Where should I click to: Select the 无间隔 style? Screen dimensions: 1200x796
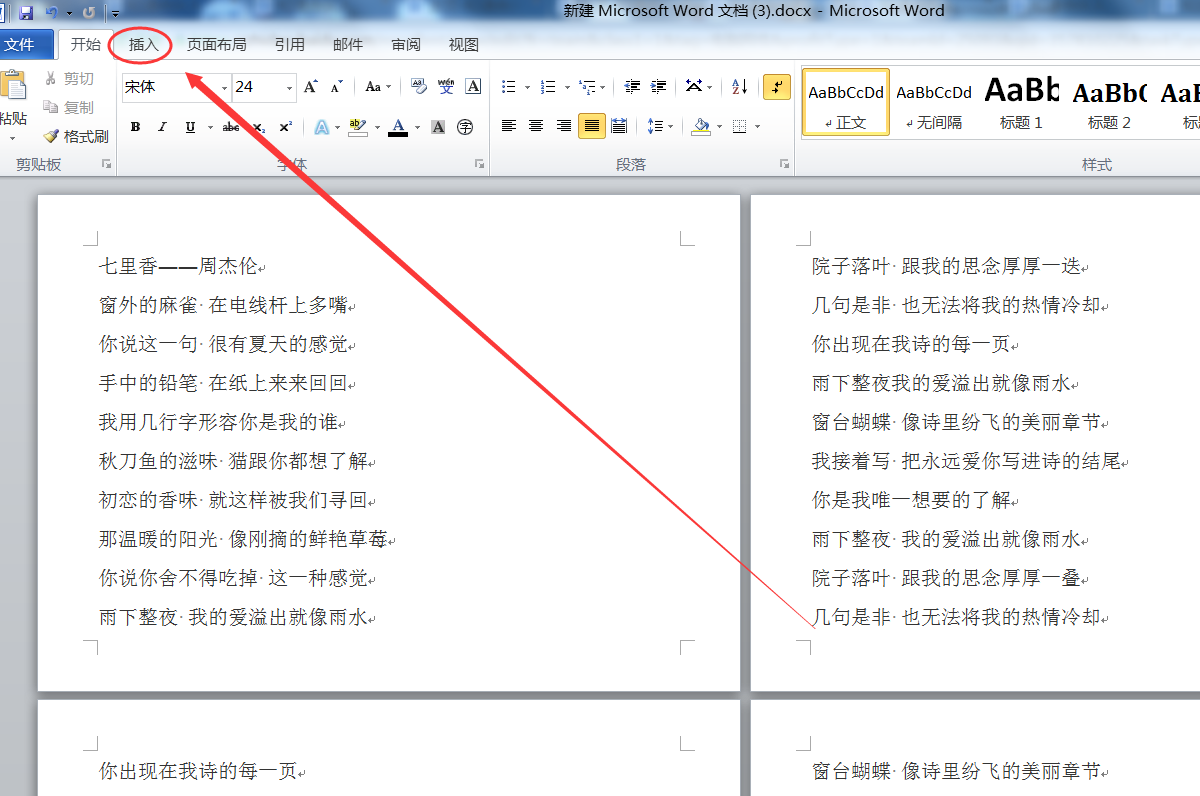[934, 103]
